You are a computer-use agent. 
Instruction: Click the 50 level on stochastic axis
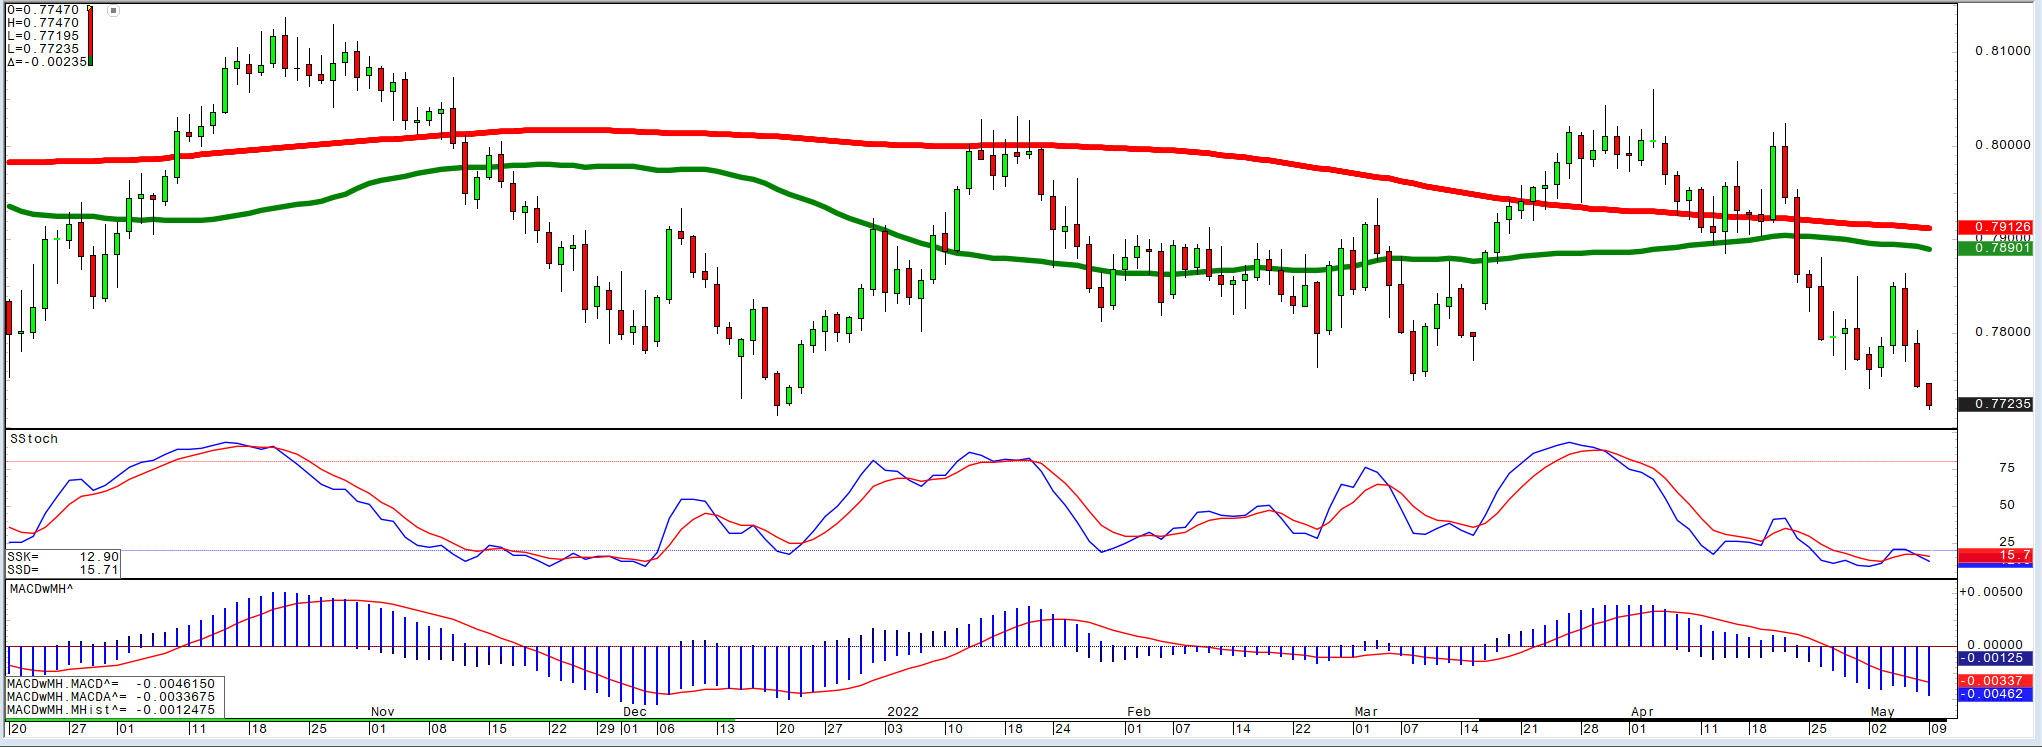[x=2006, y=505]
